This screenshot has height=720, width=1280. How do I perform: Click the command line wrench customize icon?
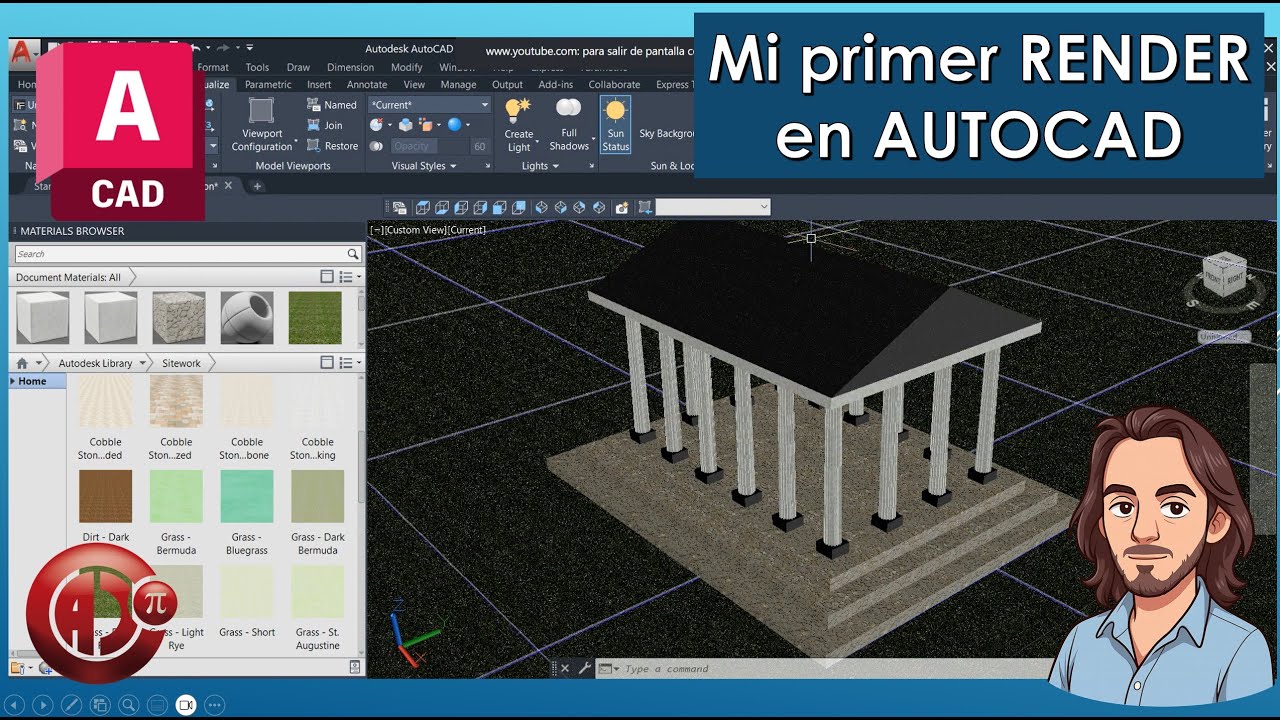click(x=584, y=668)
